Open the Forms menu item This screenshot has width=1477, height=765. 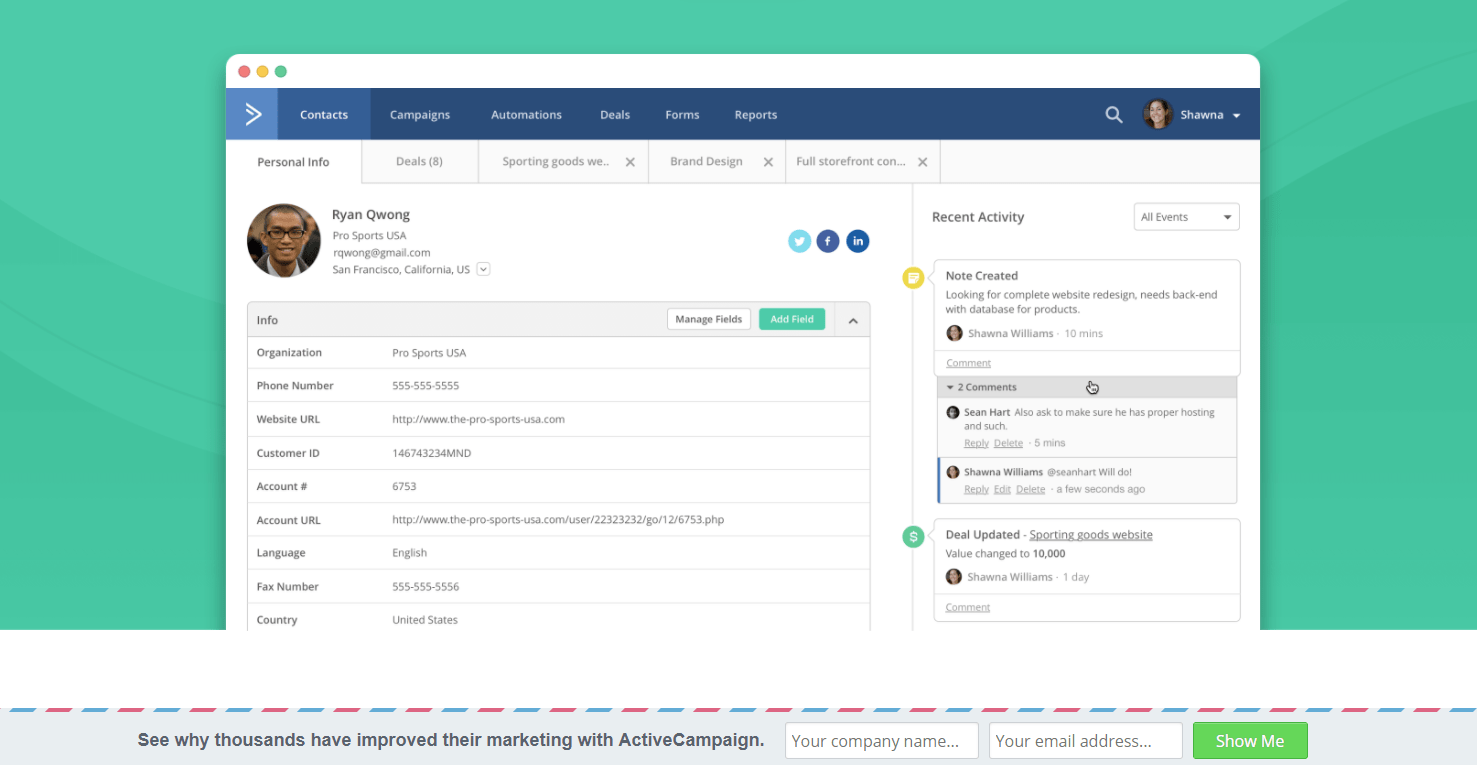[682, 115]
